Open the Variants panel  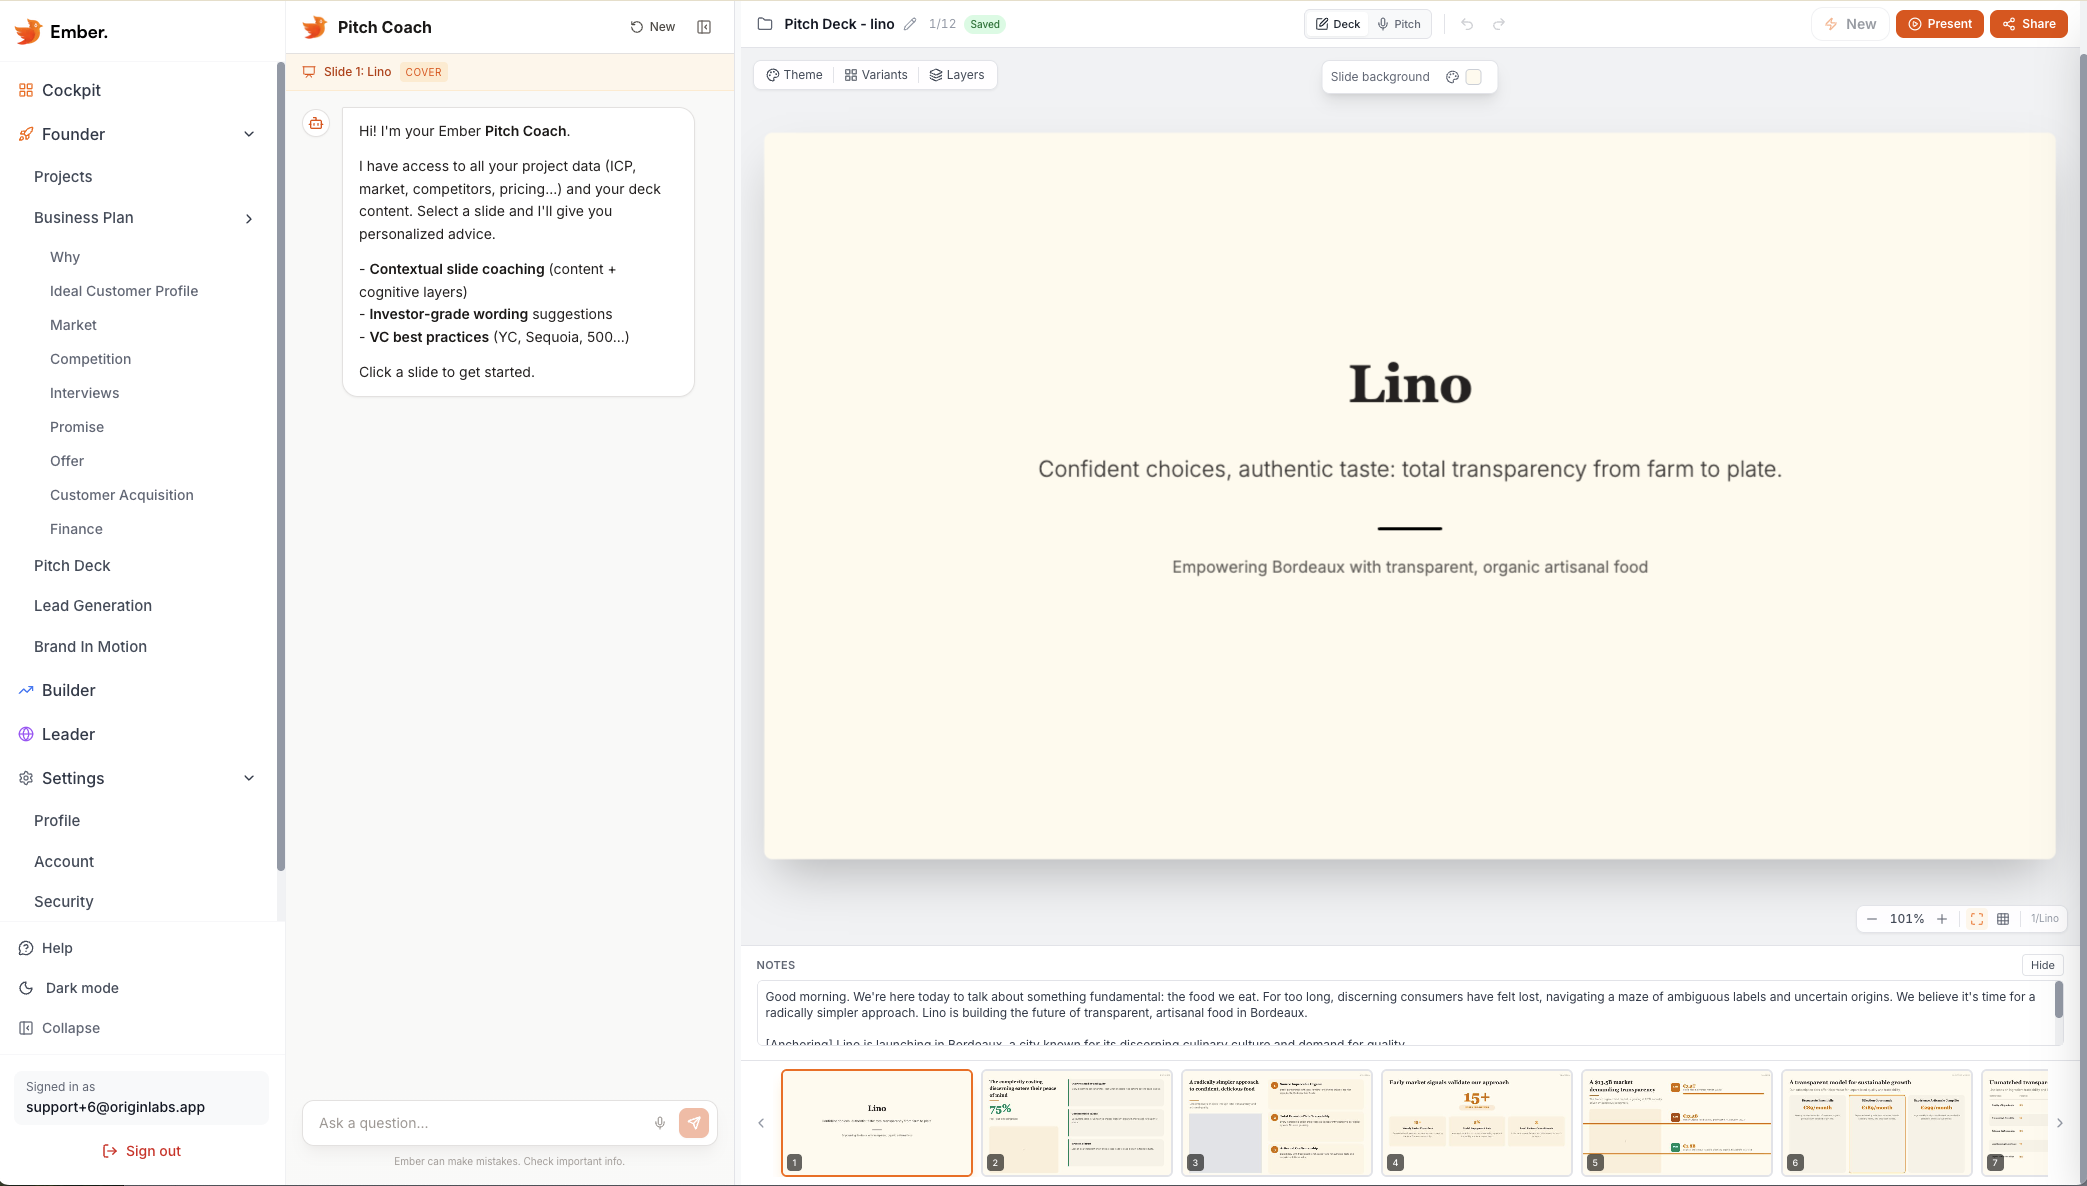[851, 75]
